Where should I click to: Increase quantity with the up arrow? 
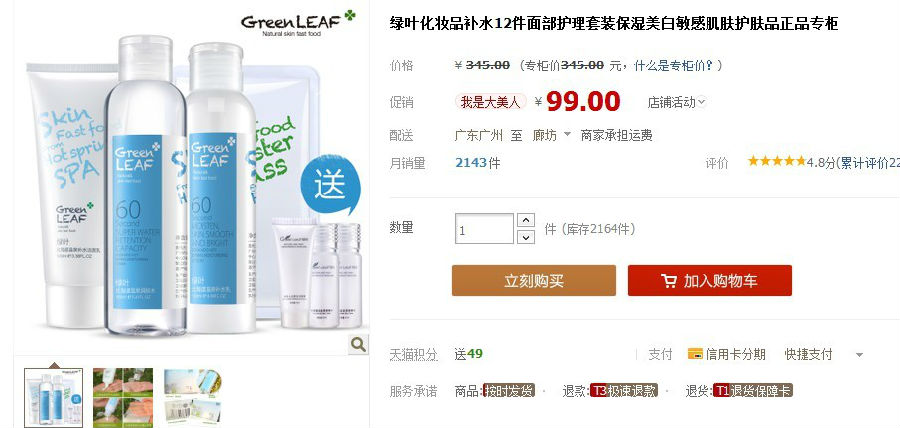pyautogui.click(x=526, y=220)
